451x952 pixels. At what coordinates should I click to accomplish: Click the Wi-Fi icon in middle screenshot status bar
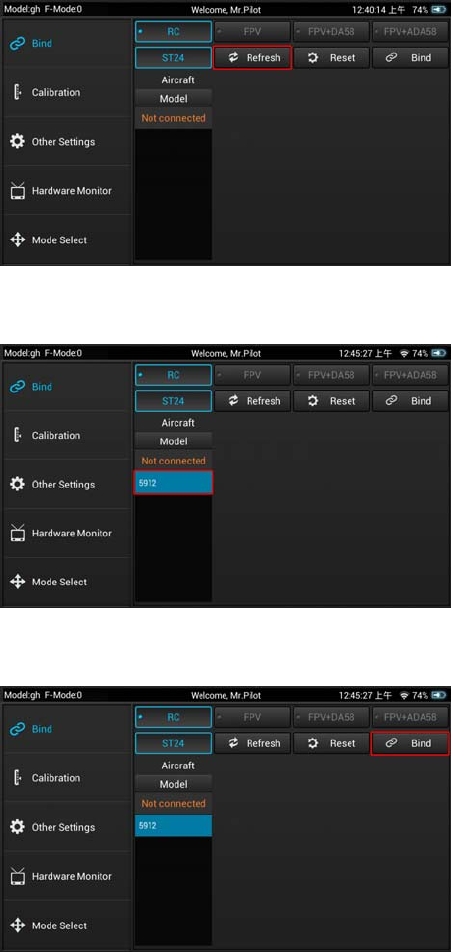[x=405, y=353]
